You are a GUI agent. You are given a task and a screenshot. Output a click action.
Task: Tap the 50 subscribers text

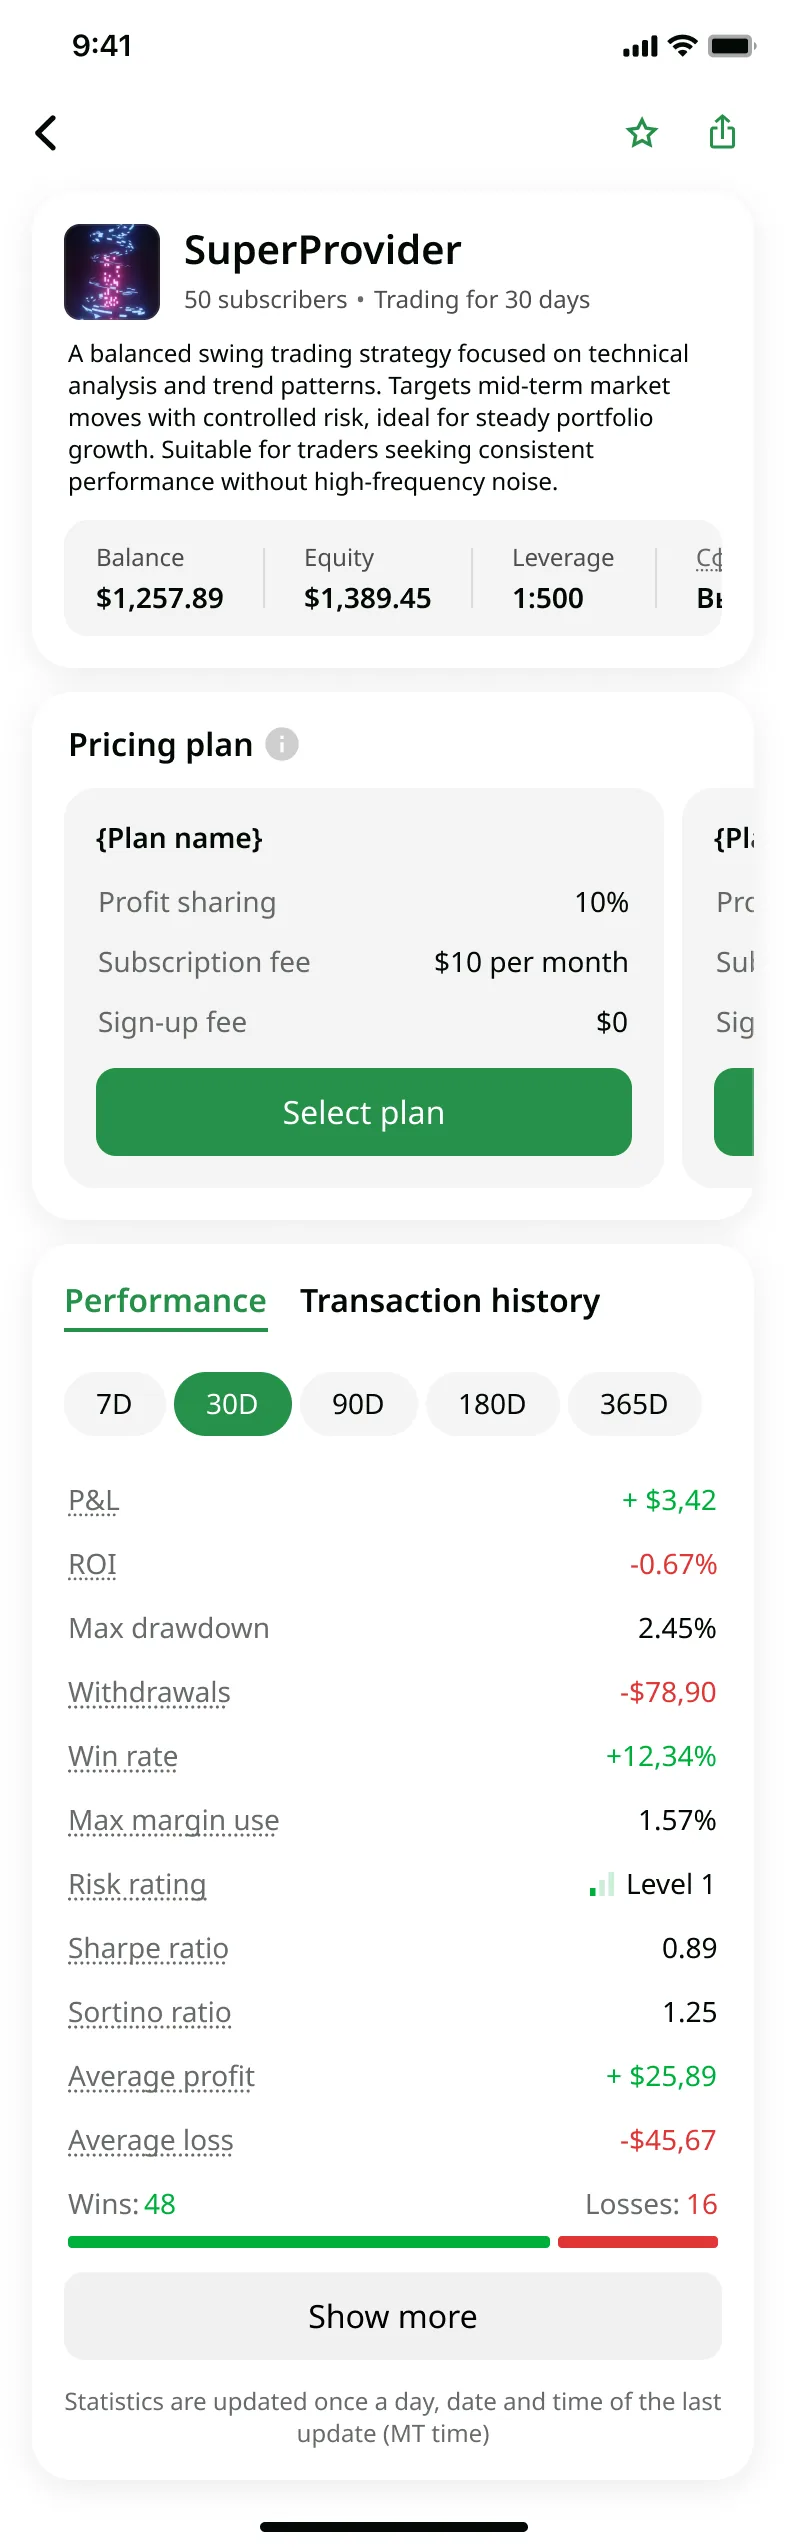[266, 299]
